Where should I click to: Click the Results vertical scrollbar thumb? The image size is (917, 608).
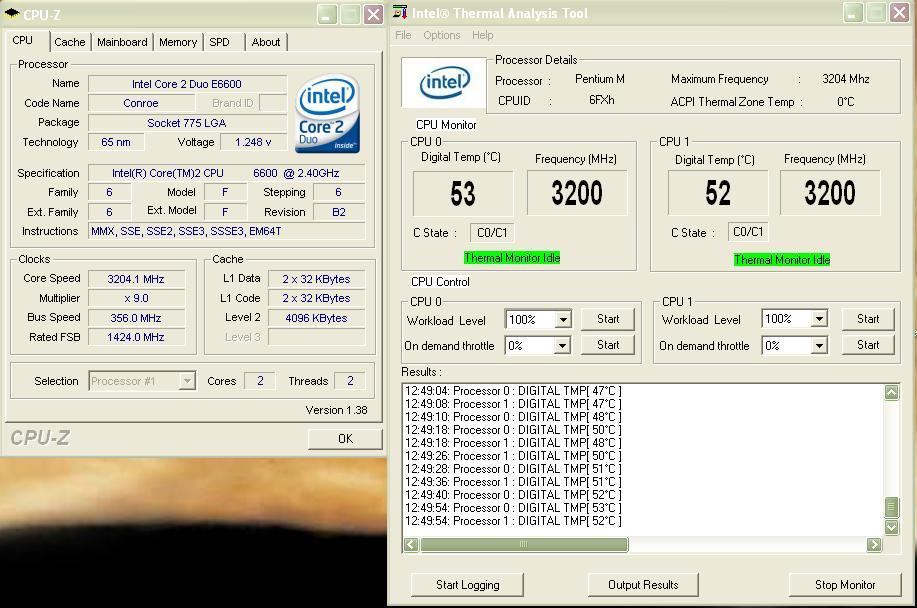(x=891, y=507)
